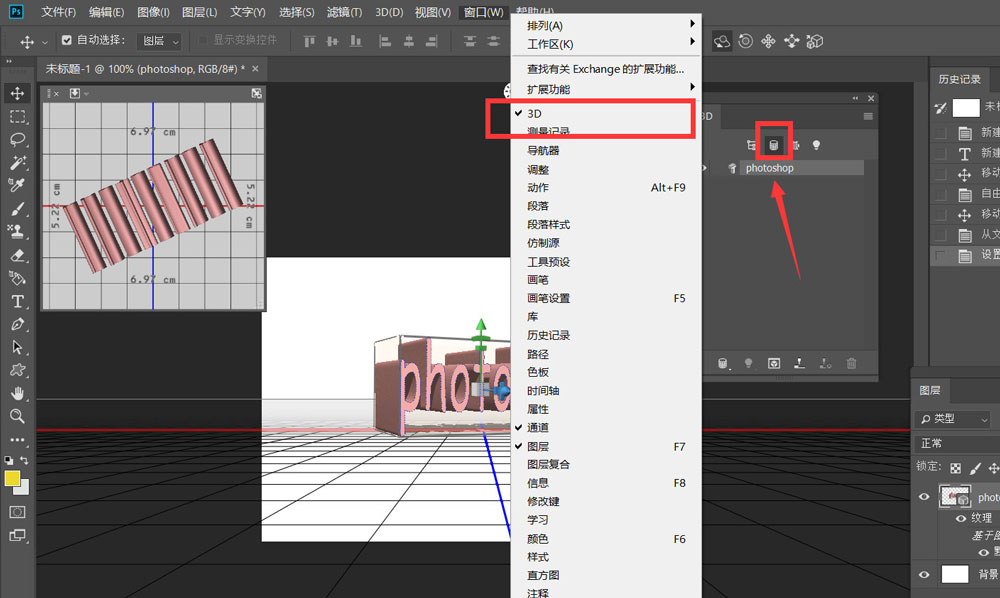Click the 测量记录 item in Window menu
The width and height of the screenshot is (1000, 598).
550,130
